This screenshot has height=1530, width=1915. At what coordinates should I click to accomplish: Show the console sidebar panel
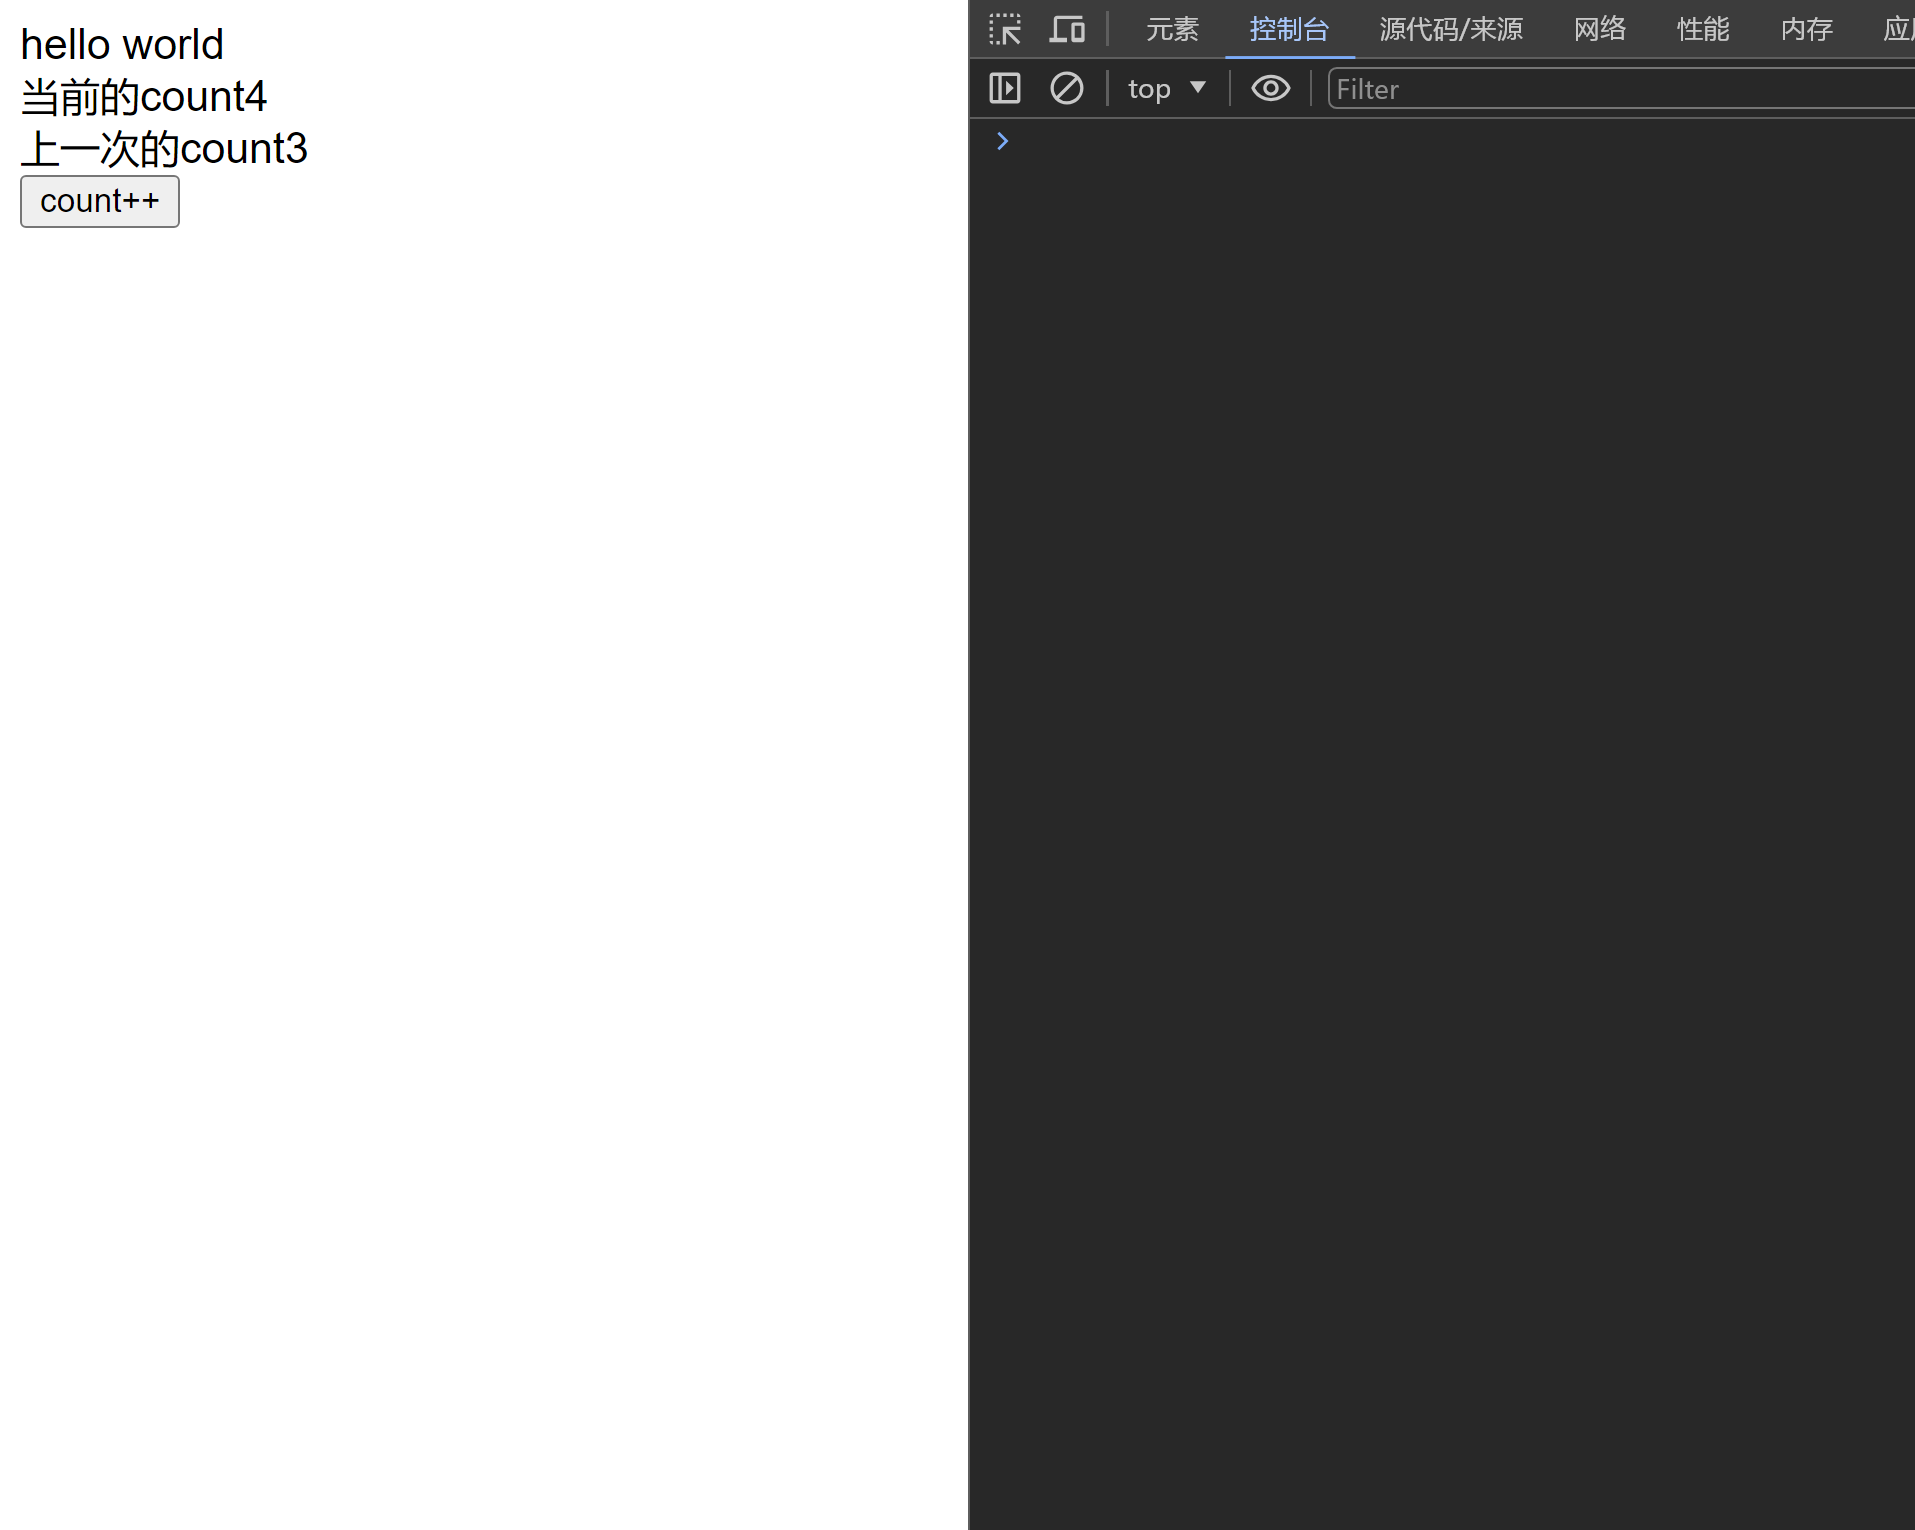1005,89
